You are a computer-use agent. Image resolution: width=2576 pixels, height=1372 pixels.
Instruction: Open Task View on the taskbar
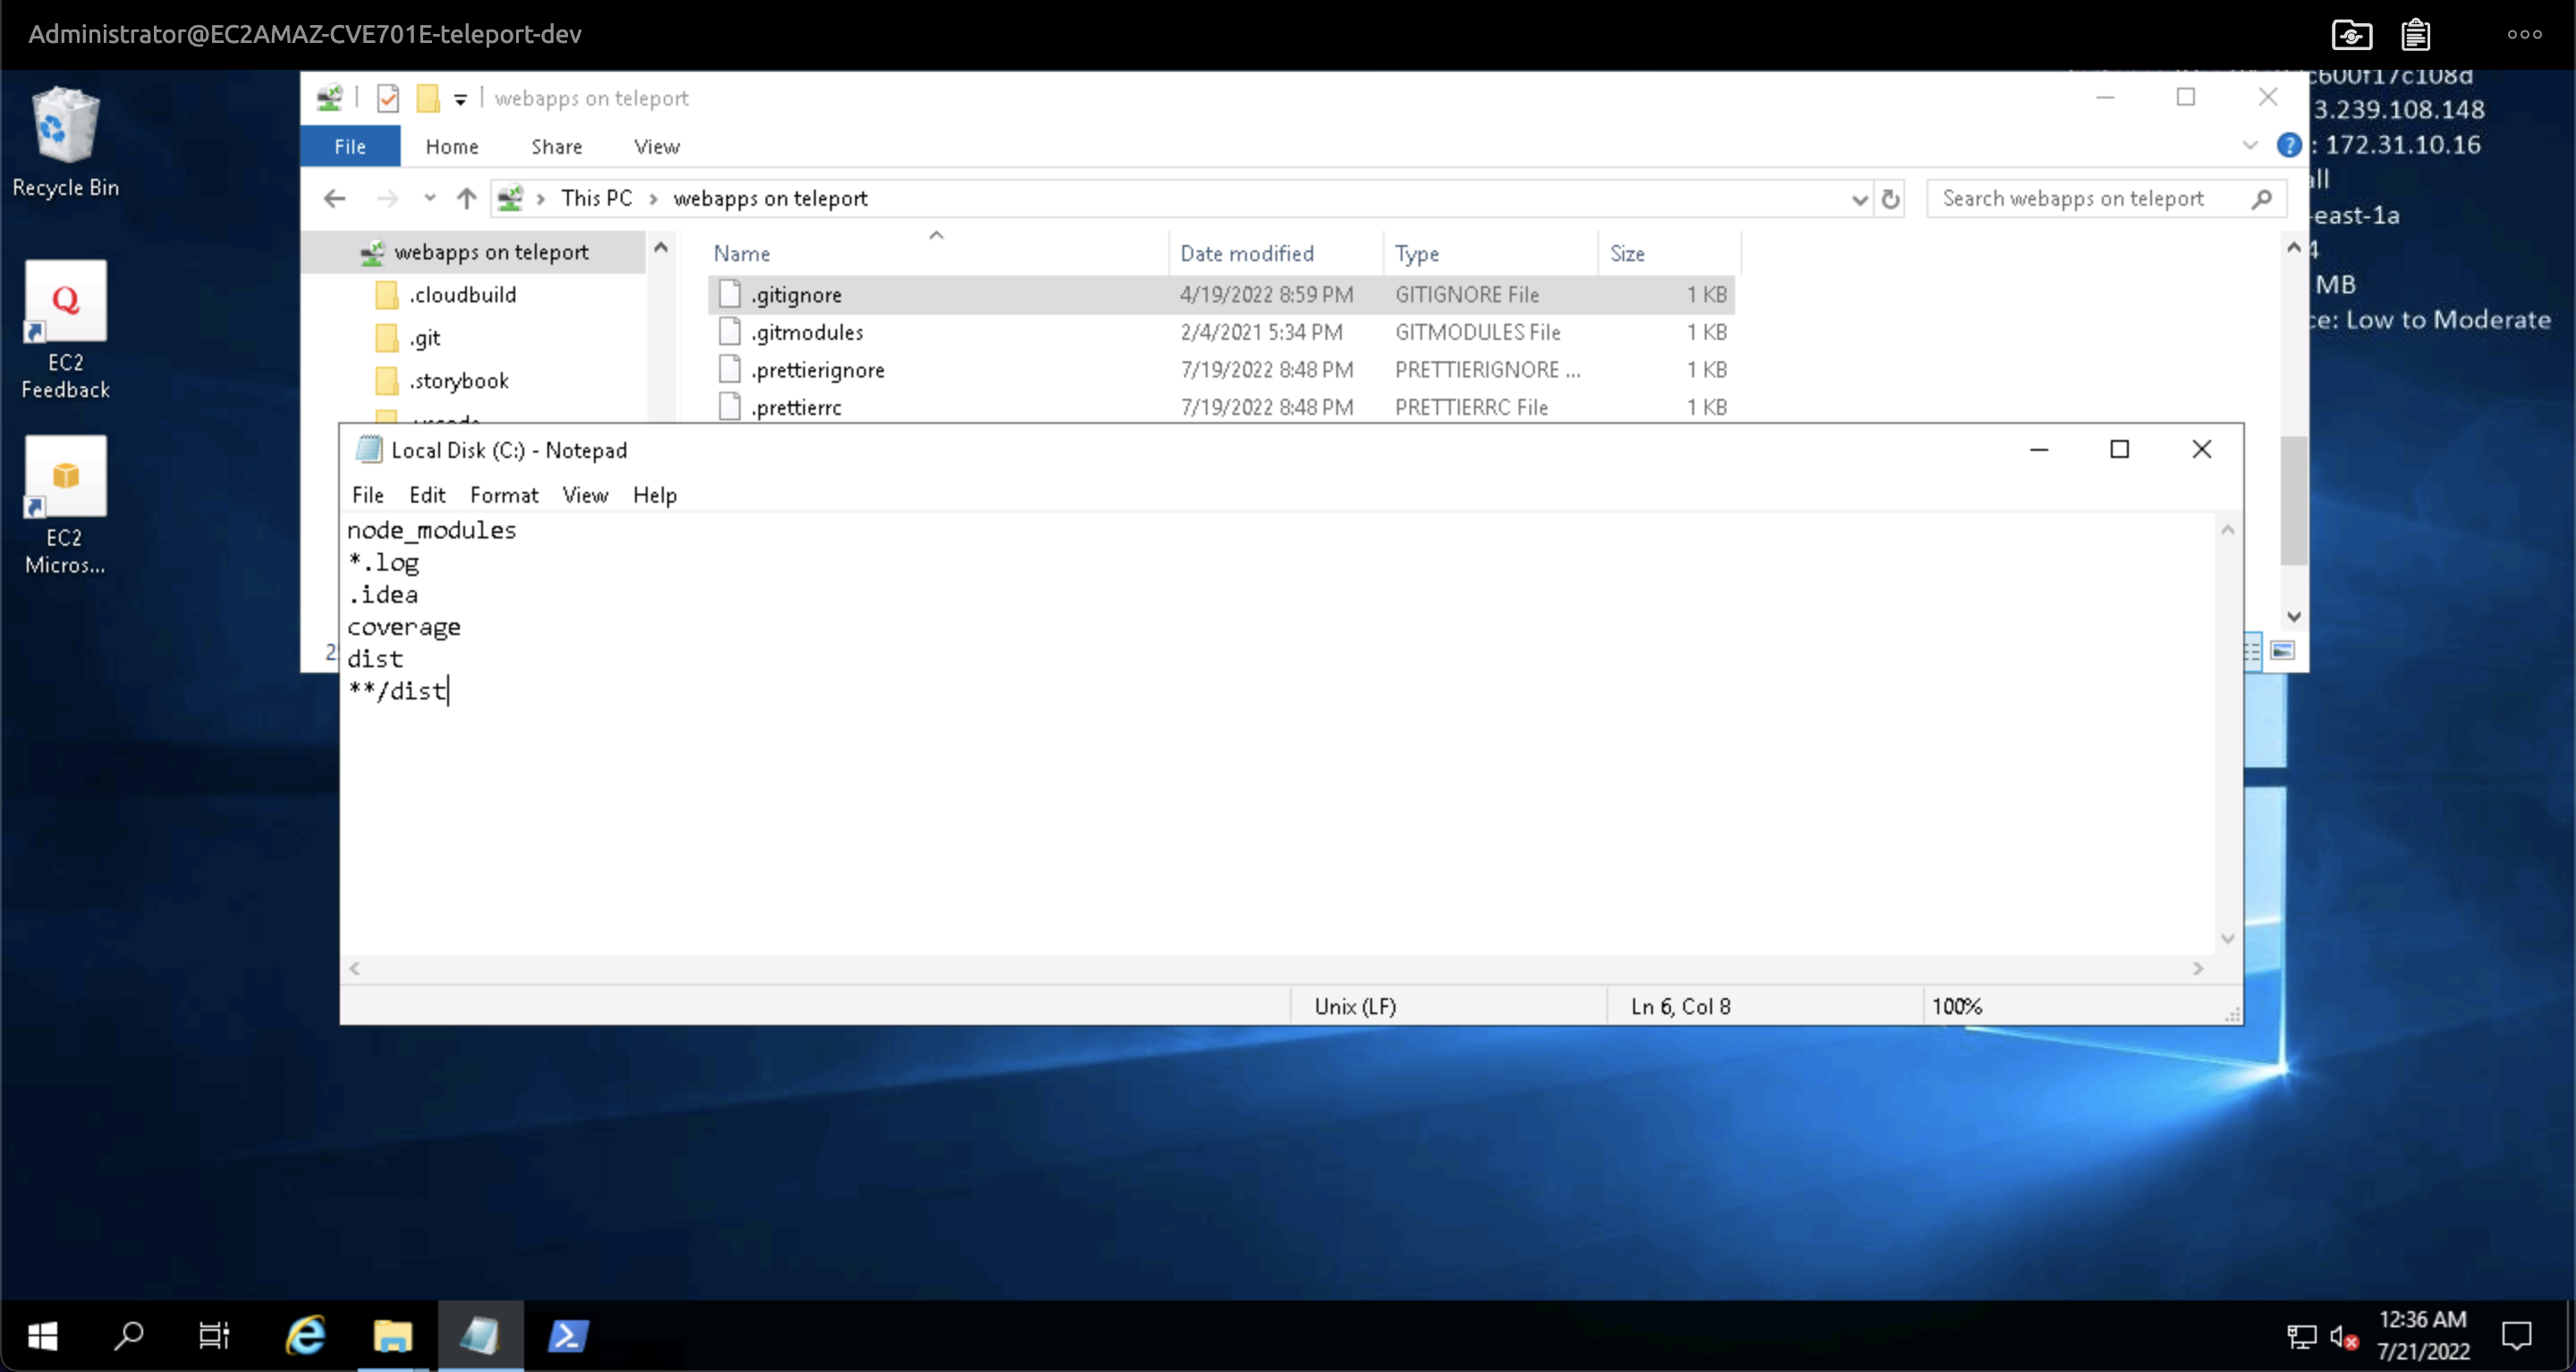(214, 1336)
